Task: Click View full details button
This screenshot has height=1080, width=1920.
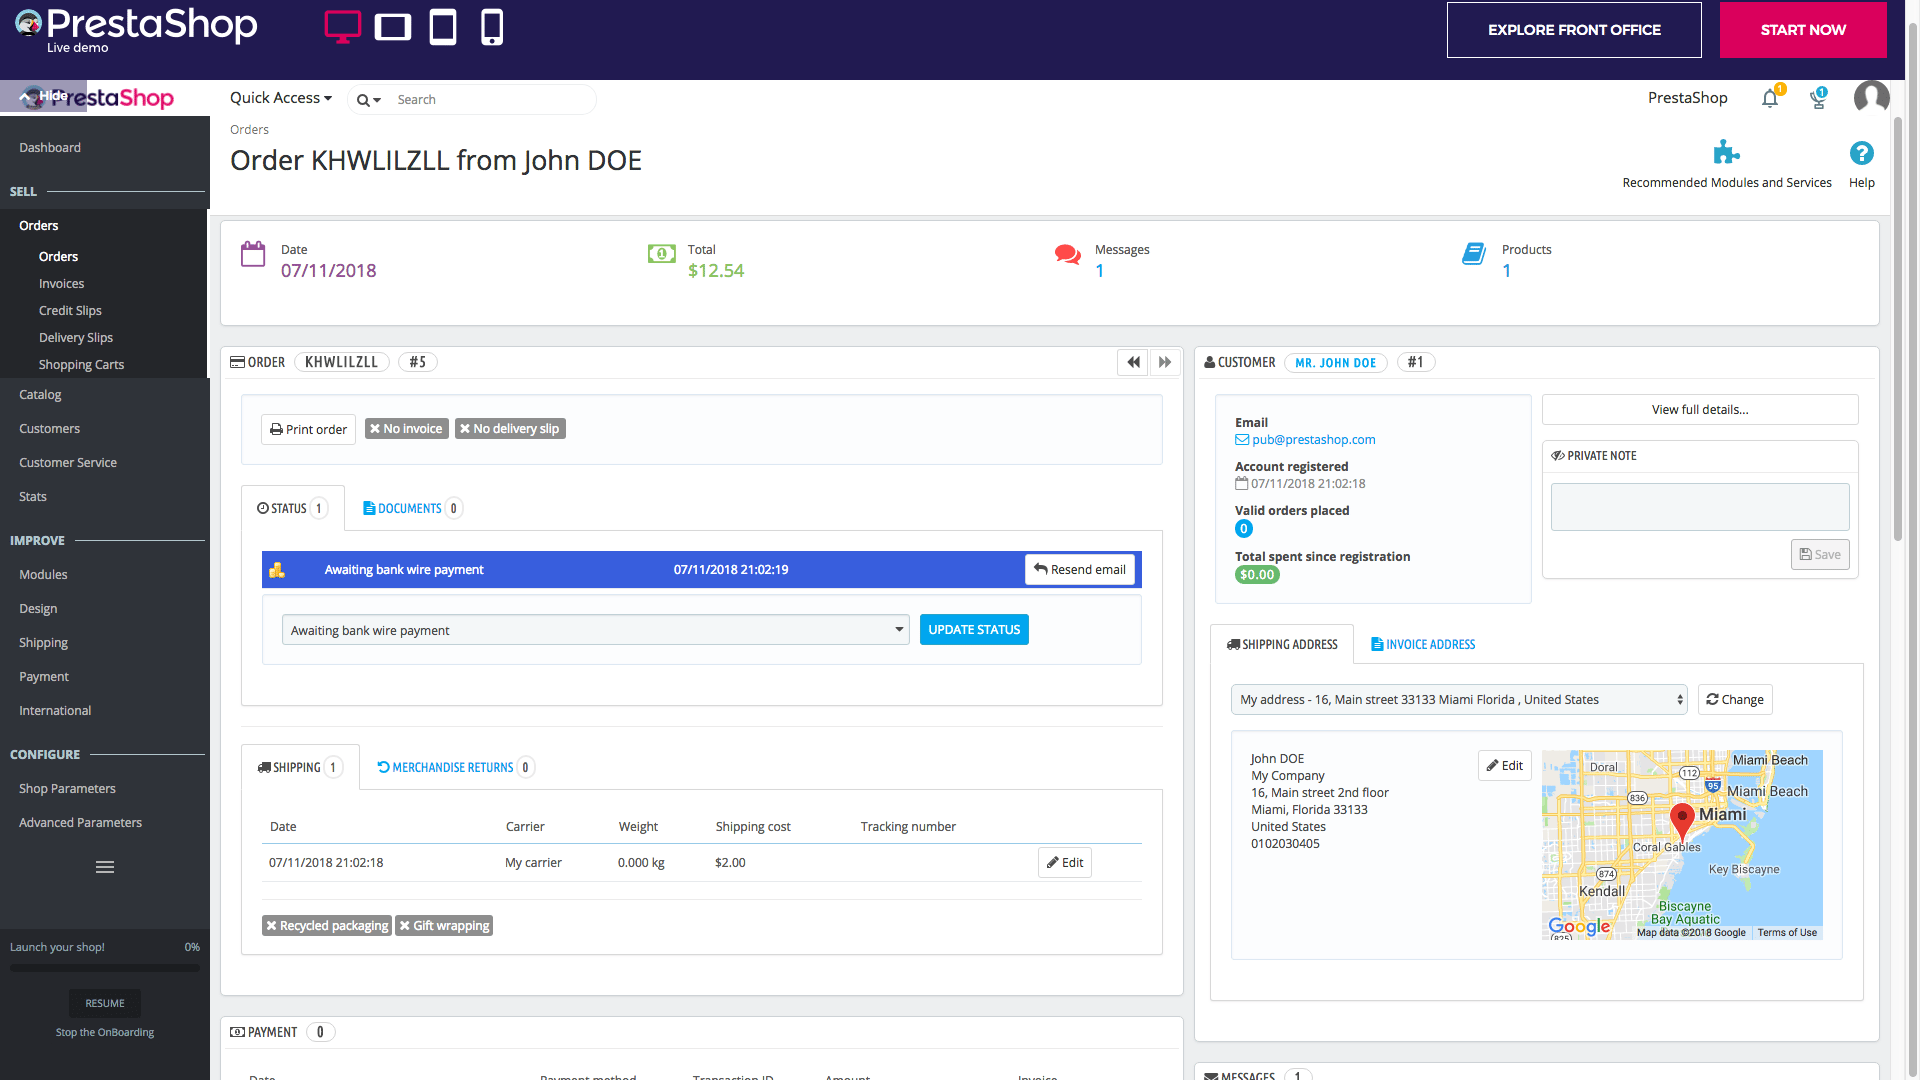Action: pyautogui.click(x=1700, y=410)
